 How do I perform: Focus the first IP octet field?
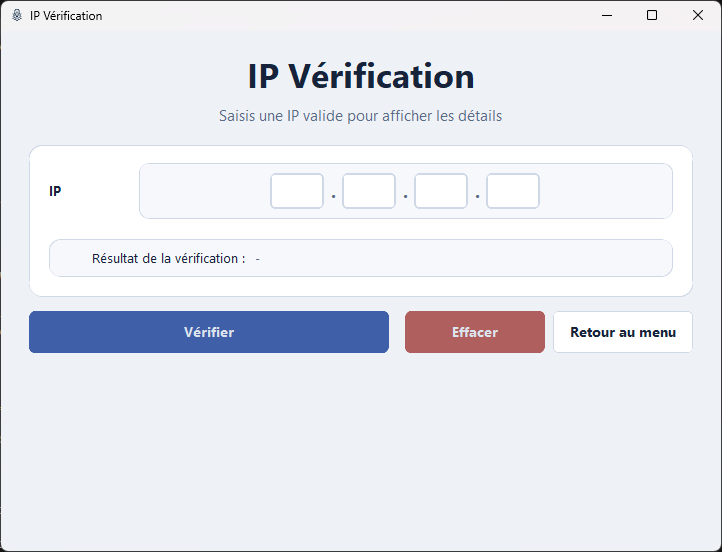click(x=297, y=191)
